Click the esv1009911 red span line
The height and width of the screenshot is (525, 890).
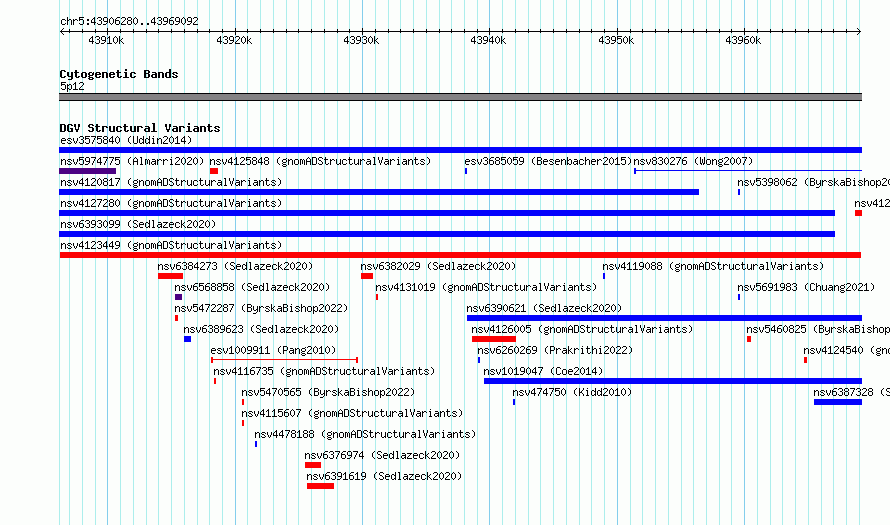coord(284,360)
